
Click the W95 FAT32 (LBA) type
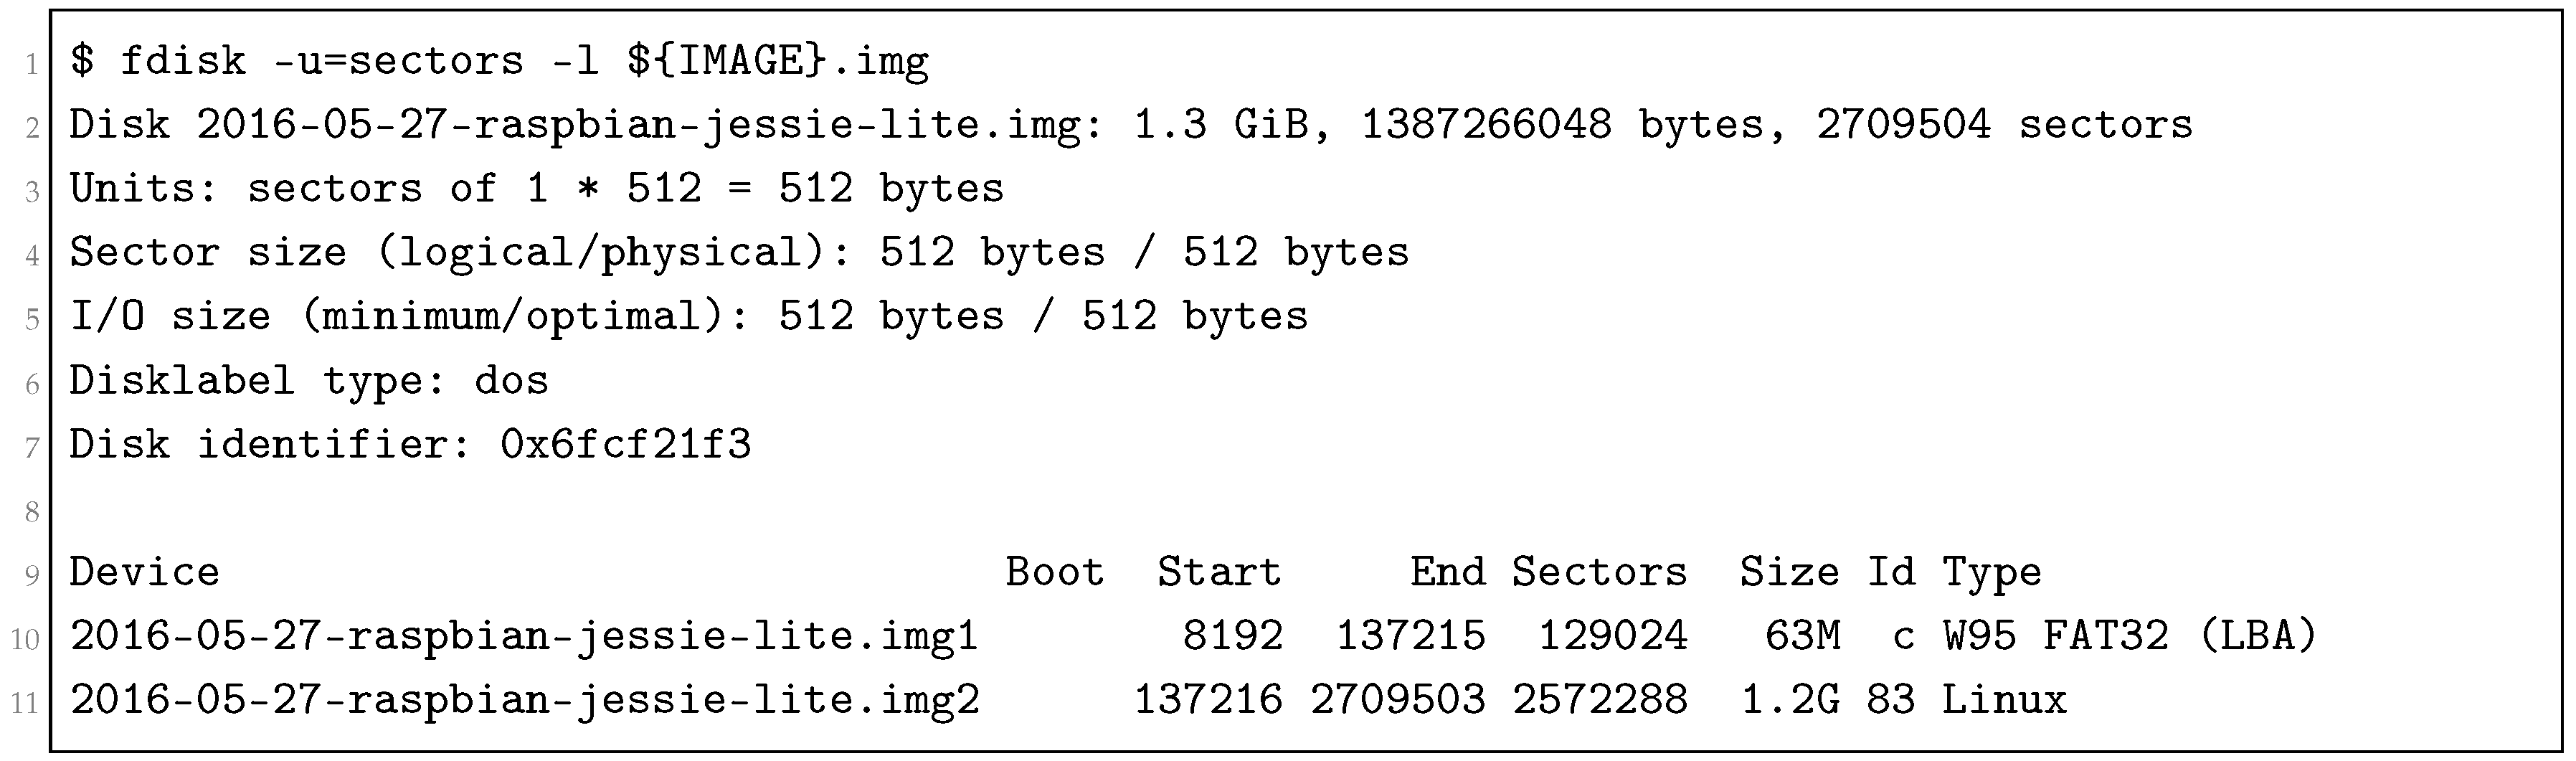(x=2129, y=637)
